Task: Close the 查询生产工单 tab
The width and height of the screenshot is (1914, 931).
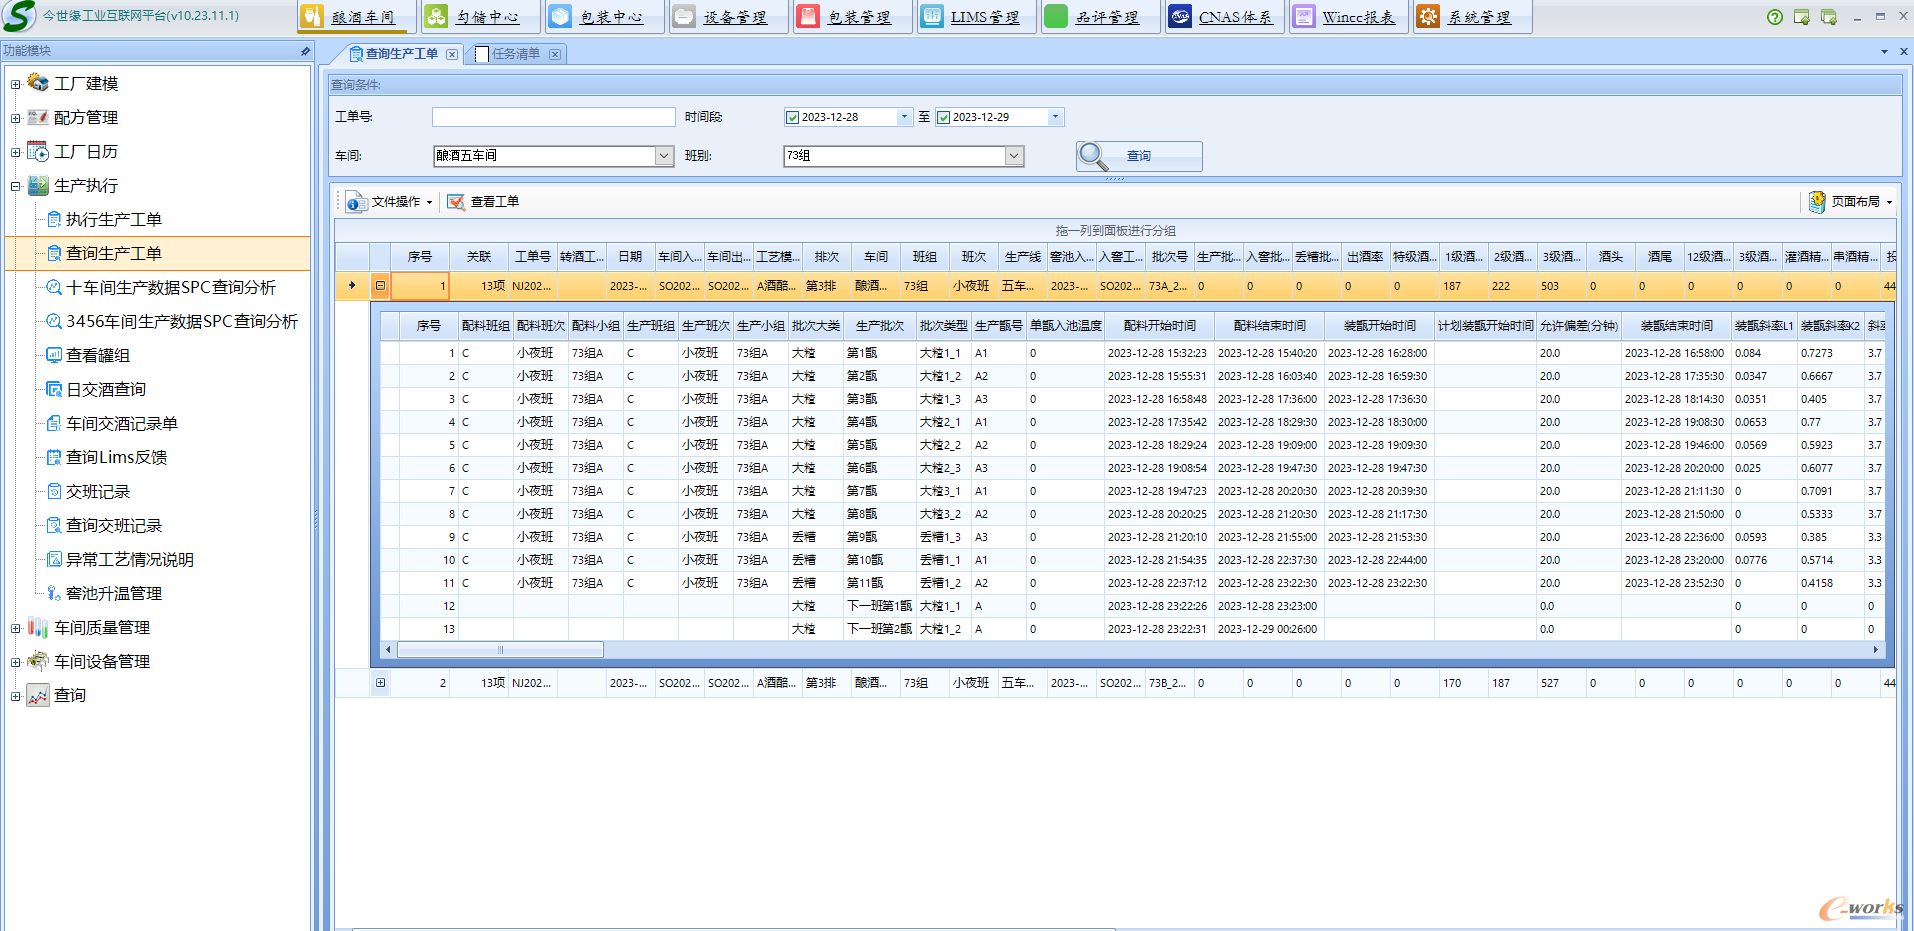Action: click(x=452, y=54)
